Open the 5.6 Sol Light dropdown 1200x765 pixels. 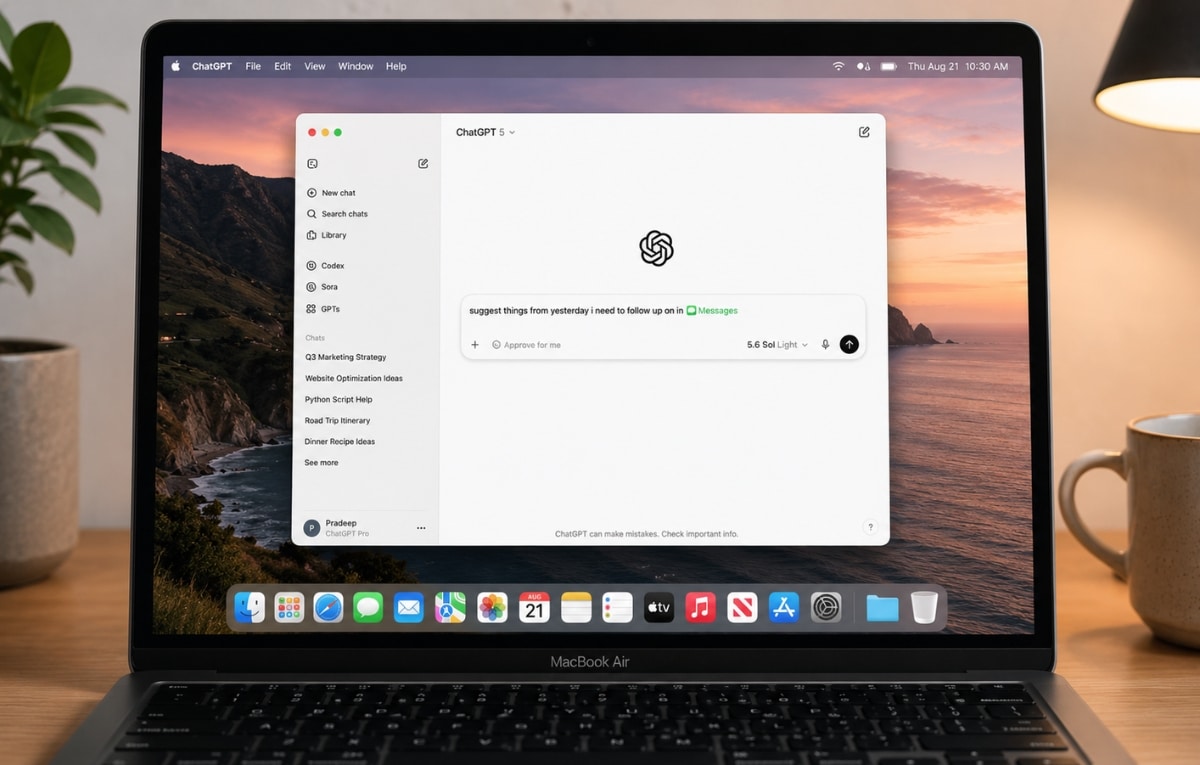click(777, 345)
